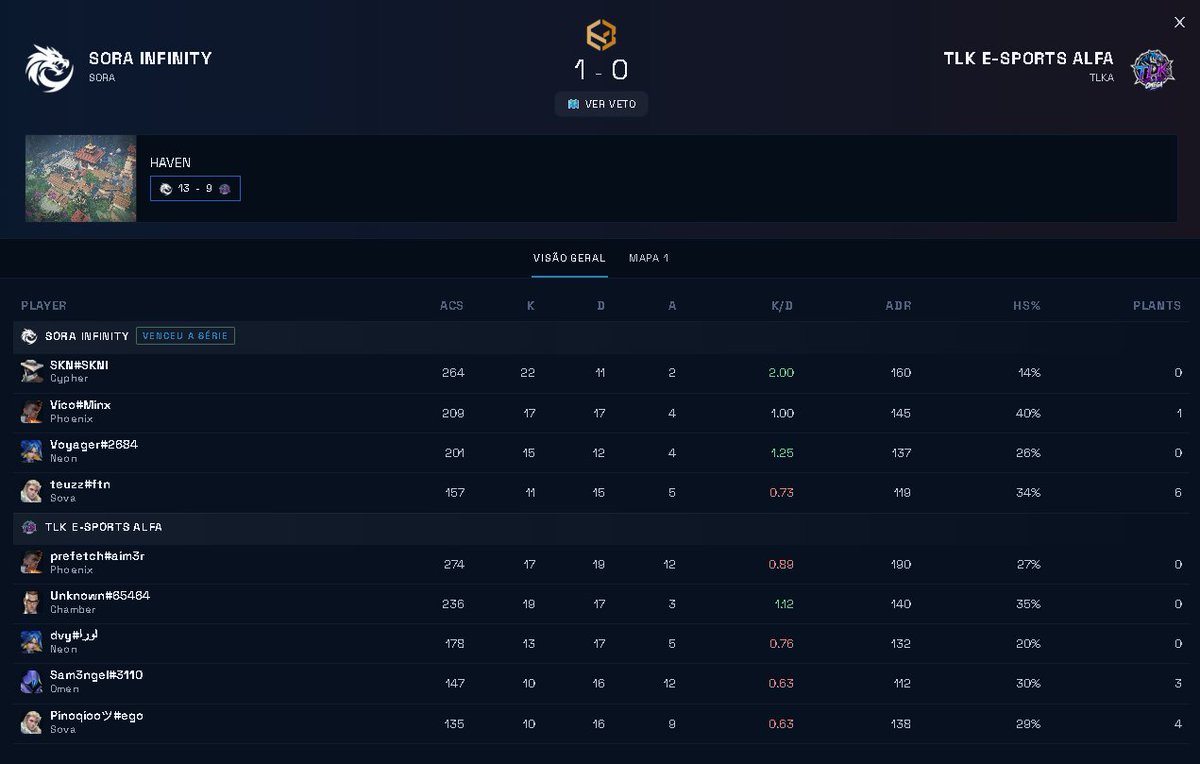Click the small TLK E-Sports Alfa icon in the table
The image size is (1200, 764).
point(29,527)
